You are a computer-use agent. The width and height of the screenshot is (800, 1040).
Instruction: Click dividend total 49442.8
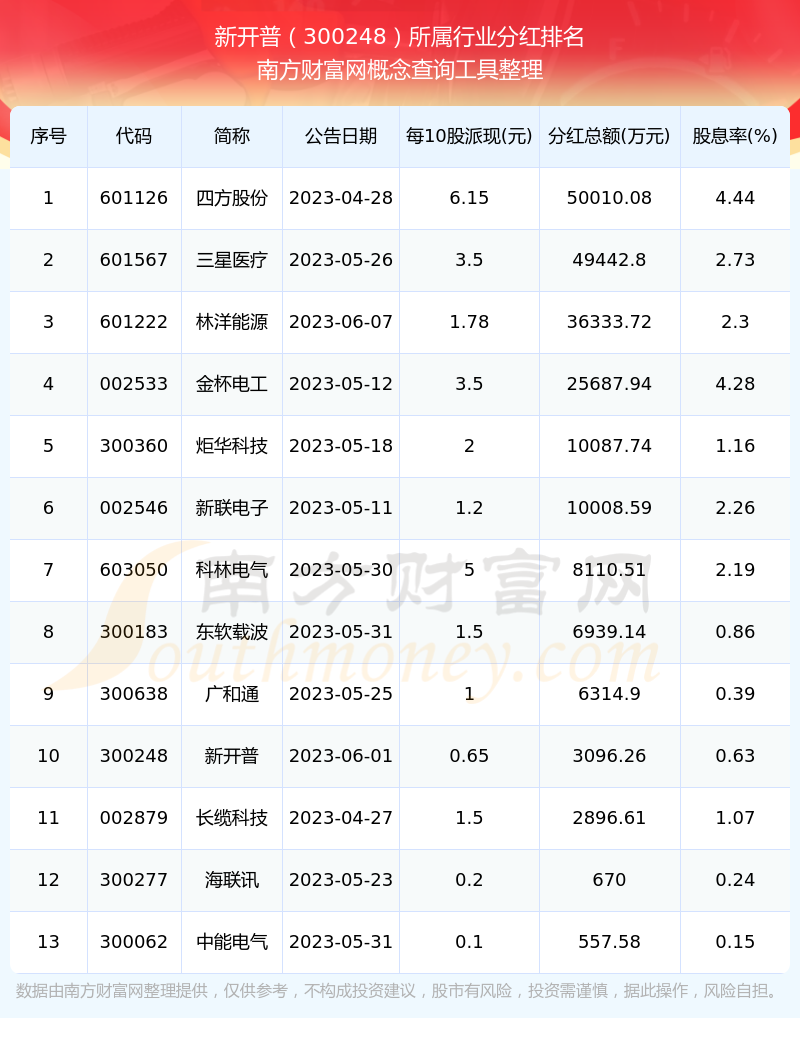coord(609,259)
